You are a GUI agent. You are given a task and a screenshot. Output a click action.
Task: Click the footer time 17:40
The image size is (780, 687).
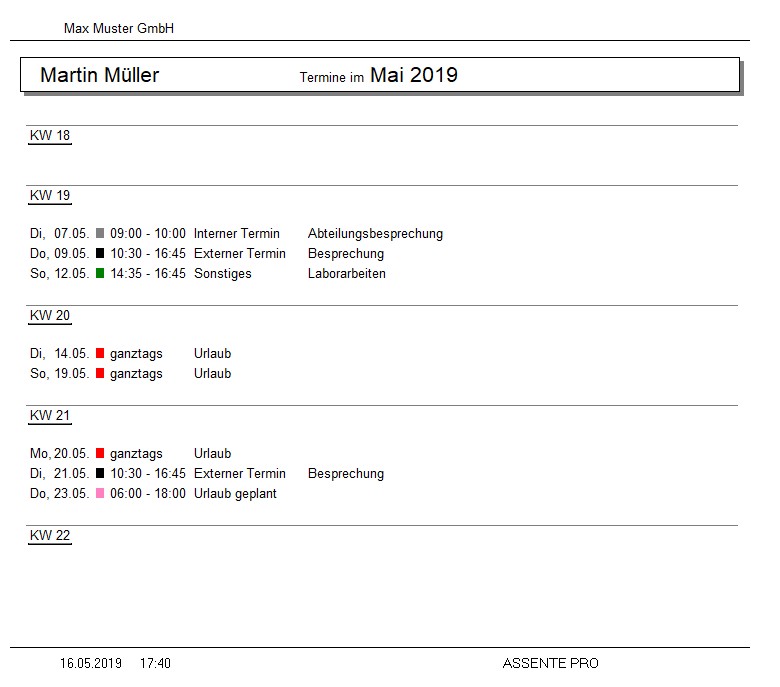click(155, 663)
